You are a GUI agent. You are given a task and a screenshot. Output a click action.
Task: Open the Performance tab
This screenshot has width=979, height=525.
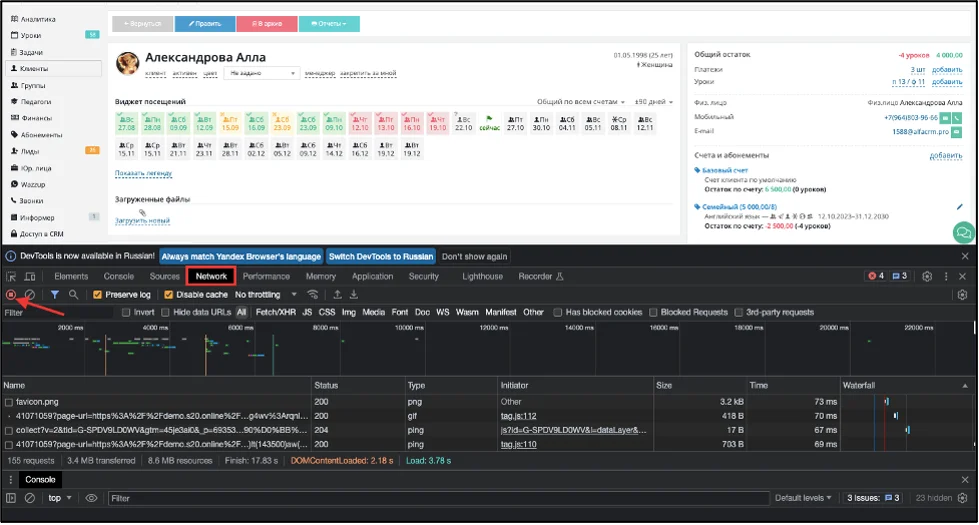coord(266,277)
